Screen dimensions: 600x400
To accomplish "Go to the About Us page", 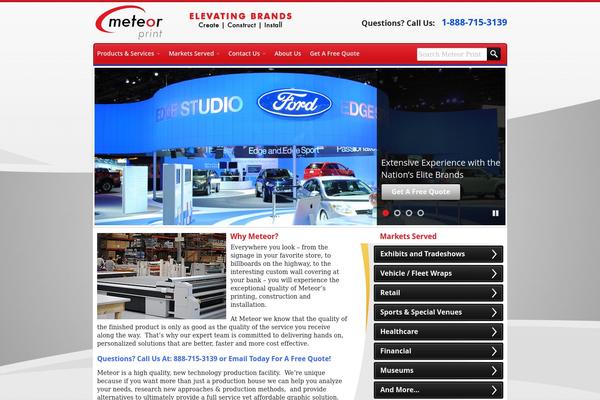I will pos(287,54).
